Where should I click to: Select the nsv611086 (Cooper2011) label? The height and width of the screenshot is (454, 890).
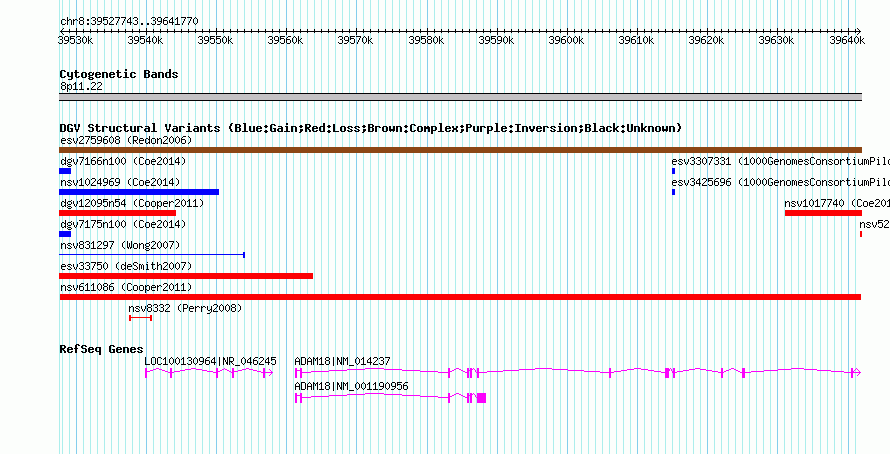pos(126,287)
